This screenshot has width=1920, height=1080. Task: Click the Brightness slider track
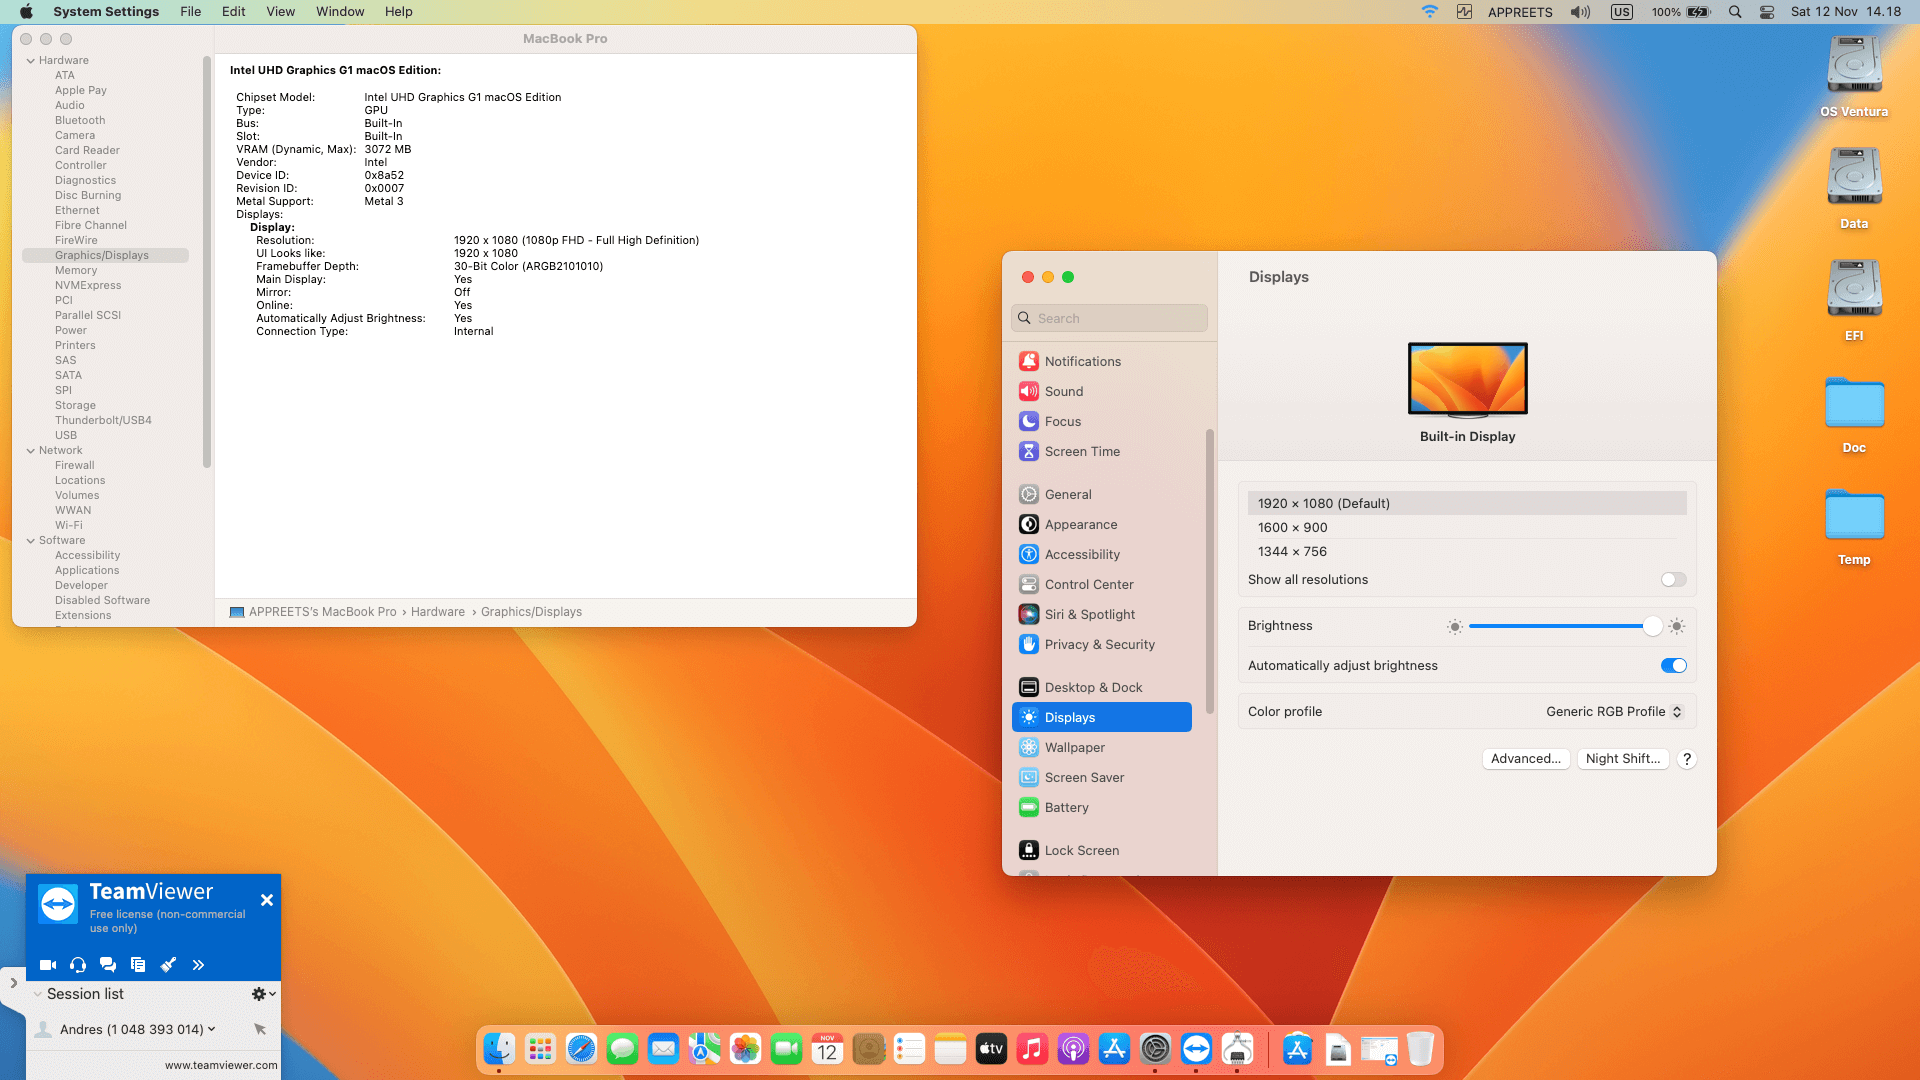[1555, 627]
